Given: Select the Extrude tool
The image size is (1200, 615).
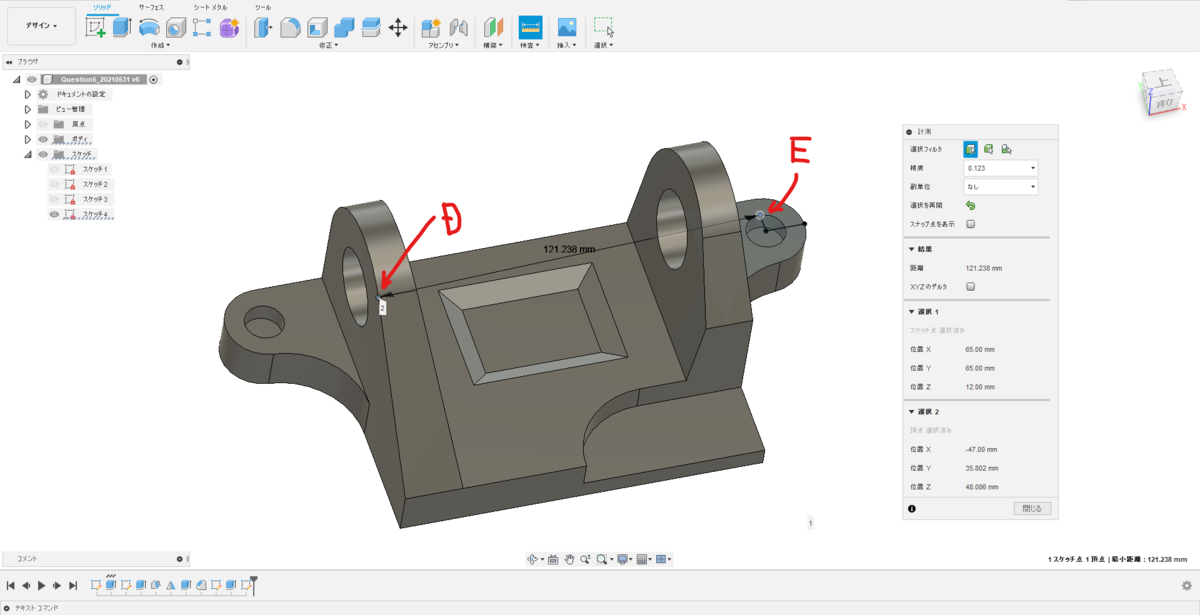Looking at the screenshot, I should click(x=122, y=28).
